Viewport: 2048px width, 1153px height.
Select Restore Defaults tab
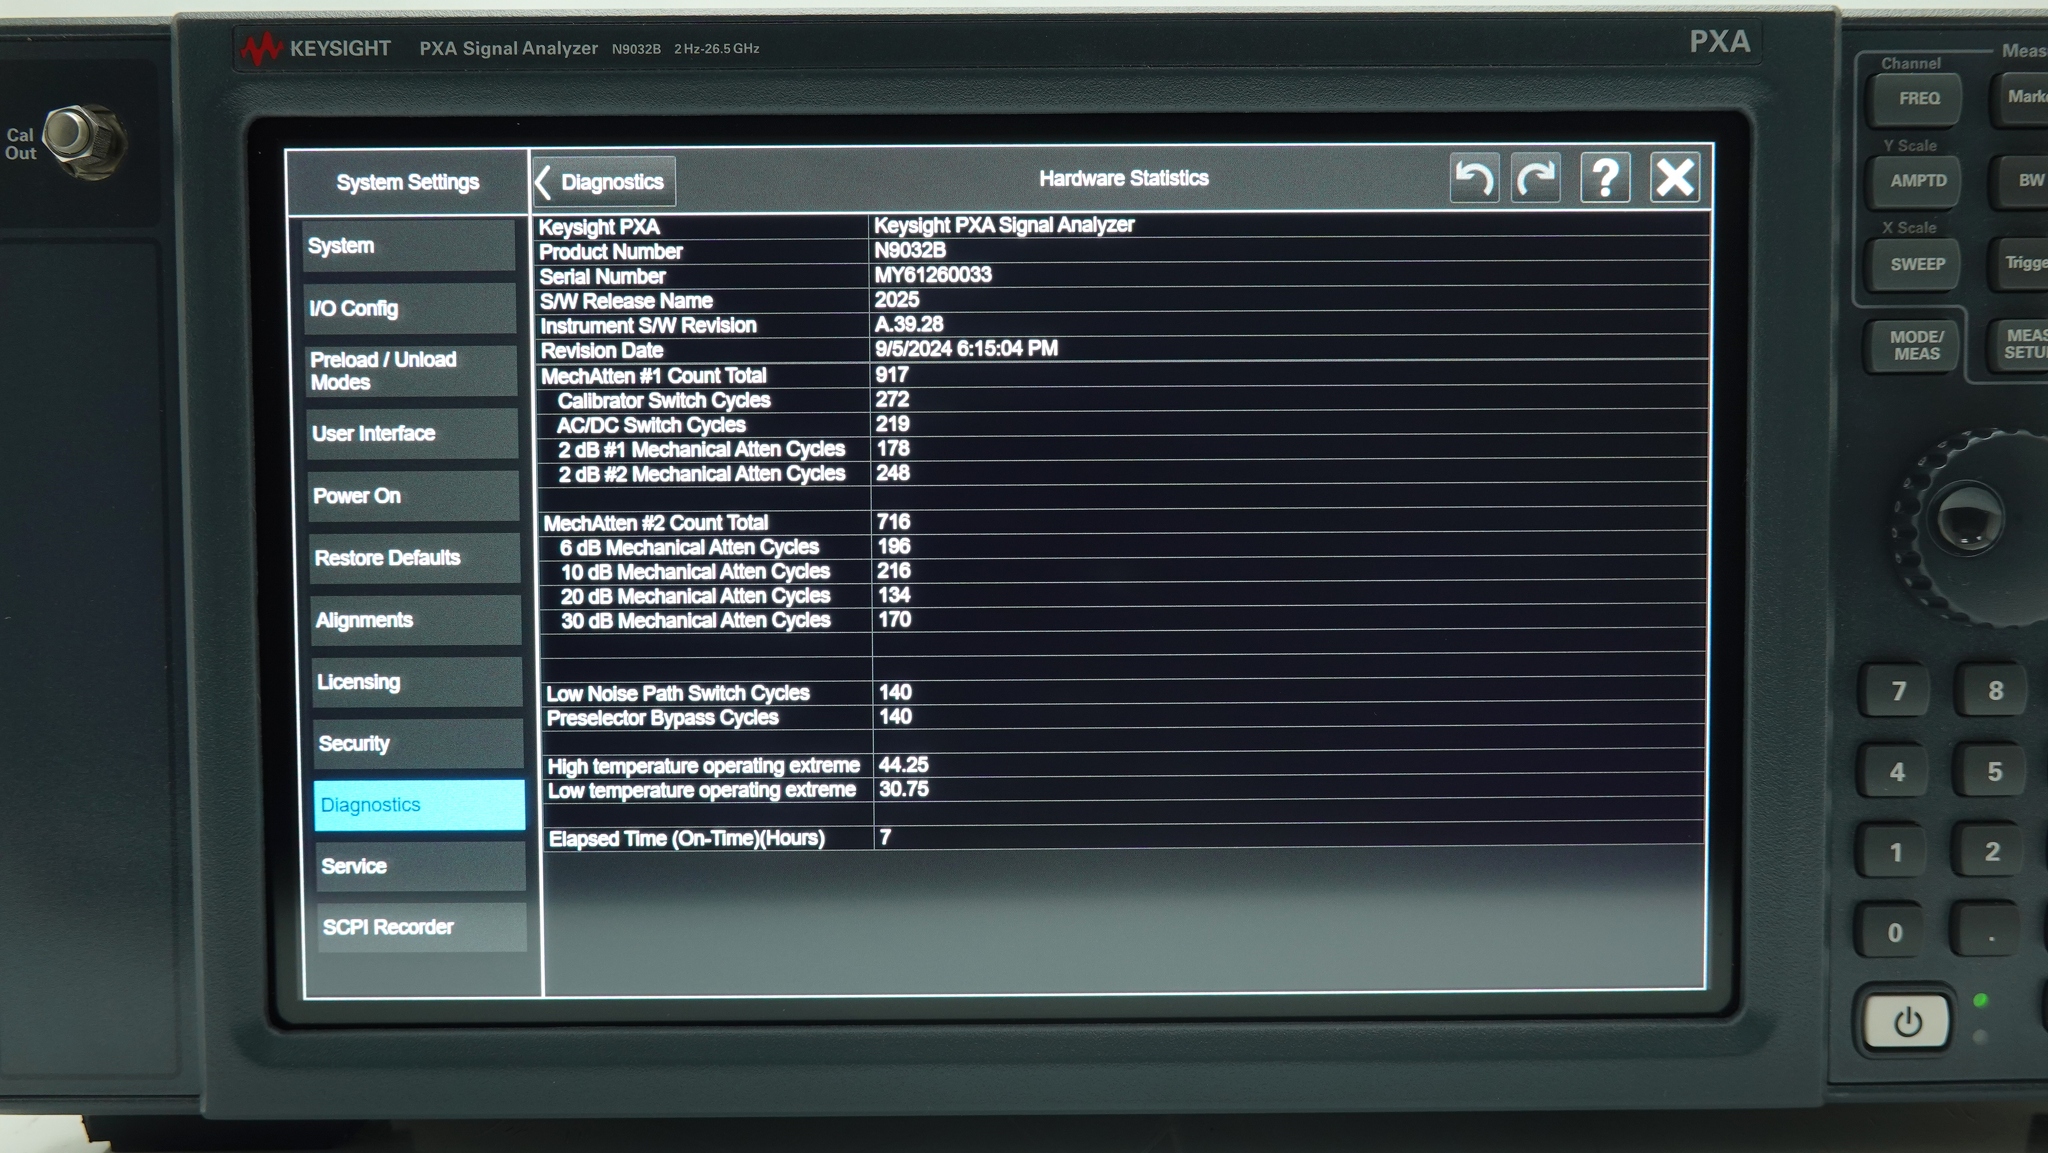(415, 558)
